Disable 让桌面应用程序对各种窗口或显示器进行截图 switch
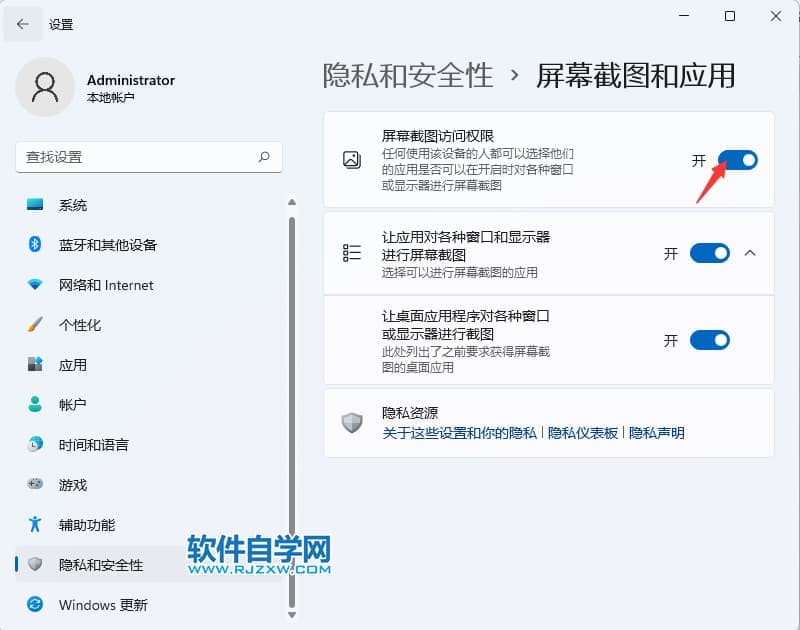The height and width of the screenshot is (630, 800). [710, 340]
